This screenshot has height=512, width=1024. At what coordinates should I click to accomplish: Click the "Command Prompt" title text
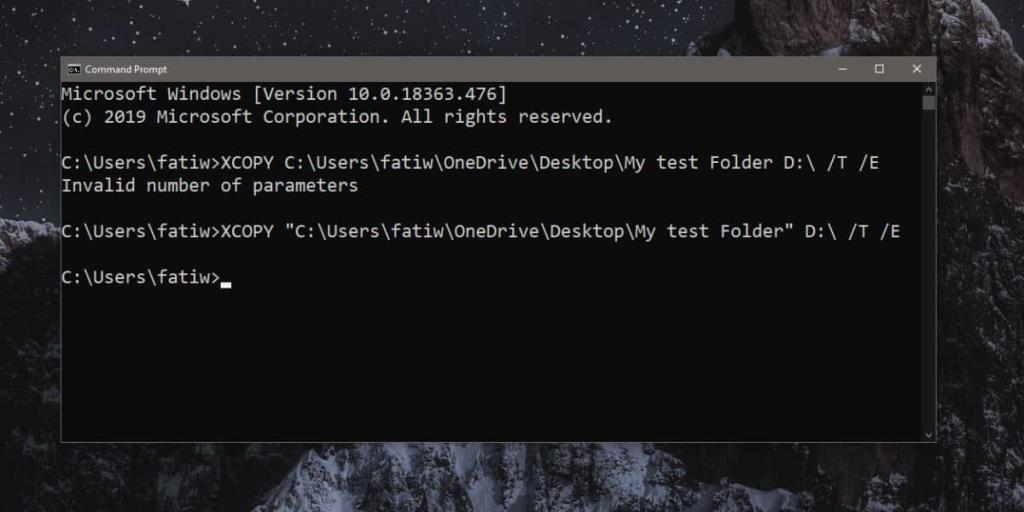[126, 69]
